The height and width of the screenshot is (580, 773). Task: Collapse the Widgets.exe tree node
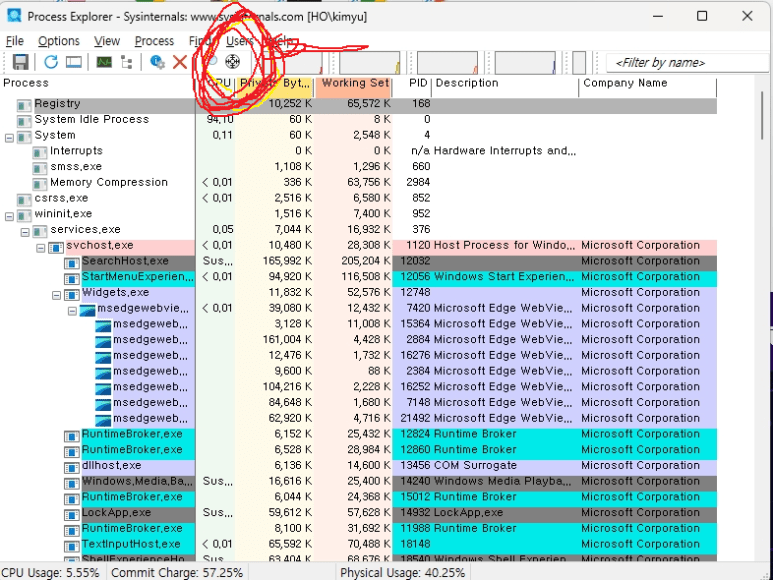tap(57, 295)
